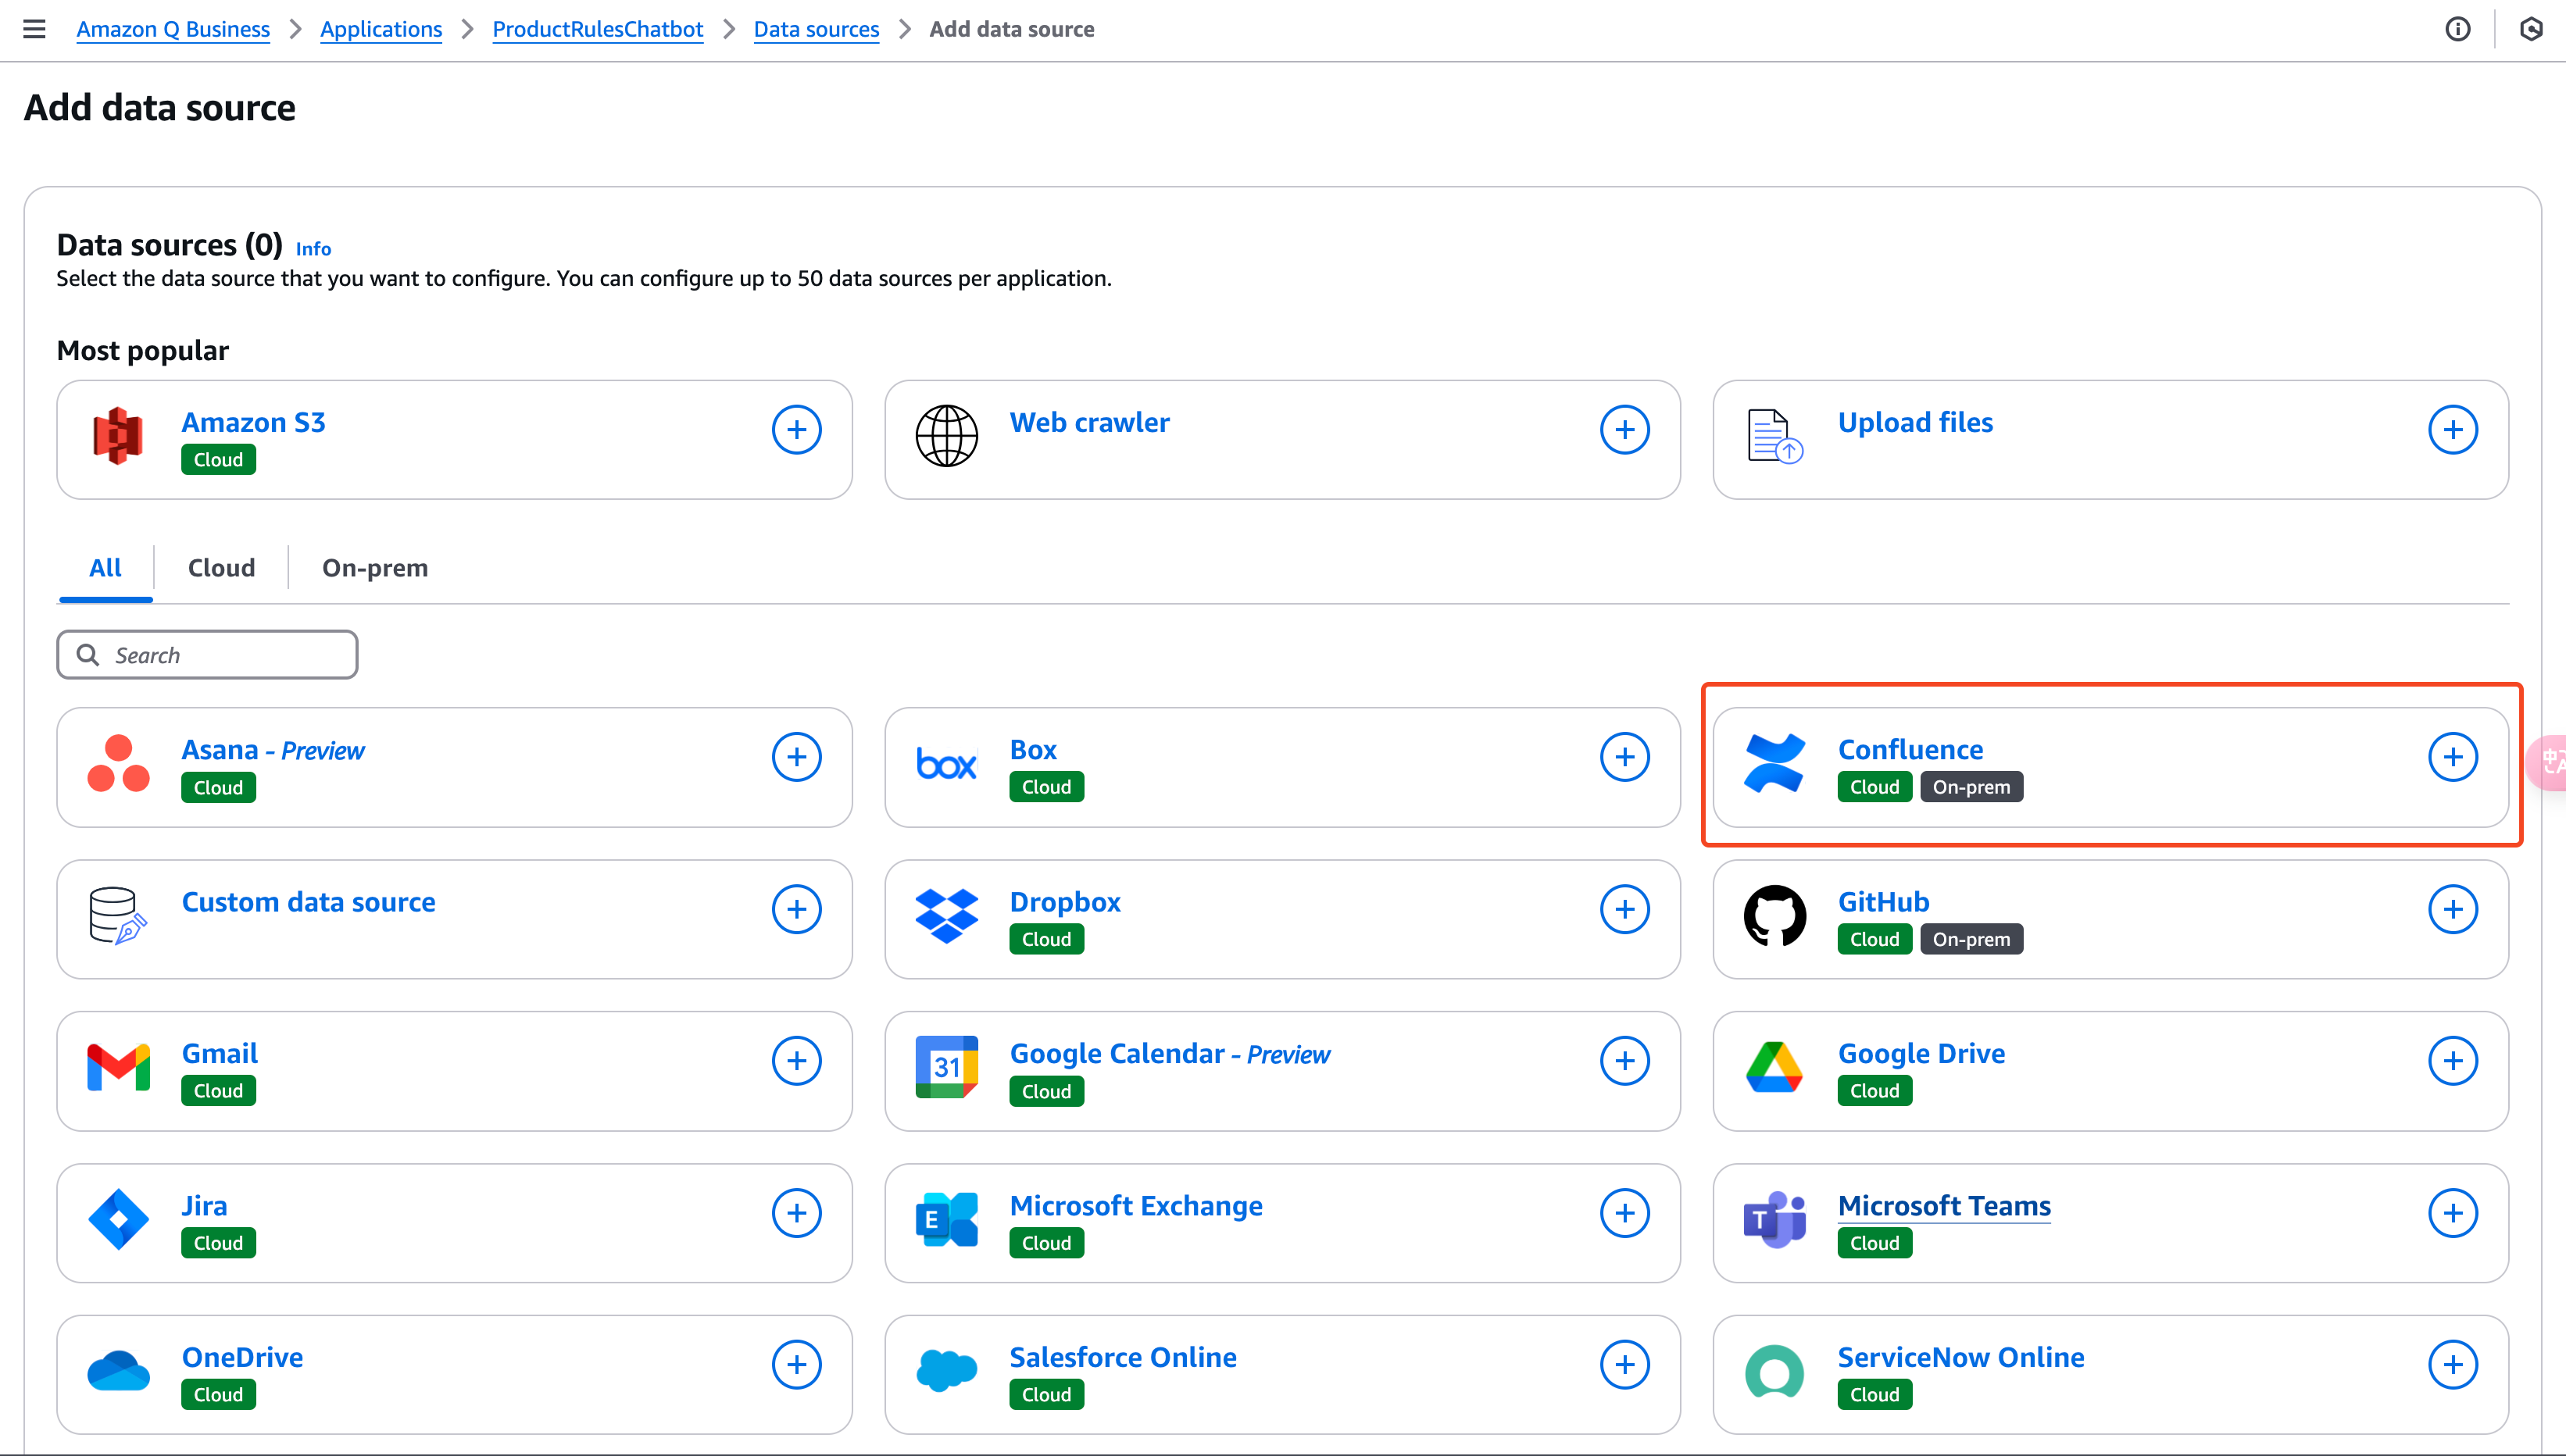
Task: Click the Microsoft Teams logo
Action: [1774, 1219]
